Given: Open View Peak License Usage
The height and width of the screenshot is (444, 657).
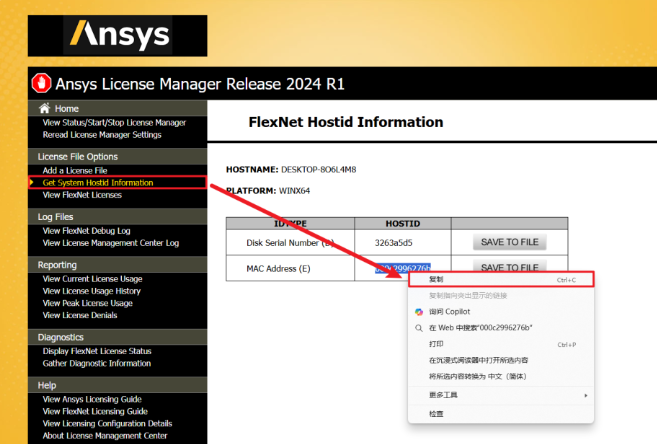Looking at the screenshot, I should click(88, 303).
